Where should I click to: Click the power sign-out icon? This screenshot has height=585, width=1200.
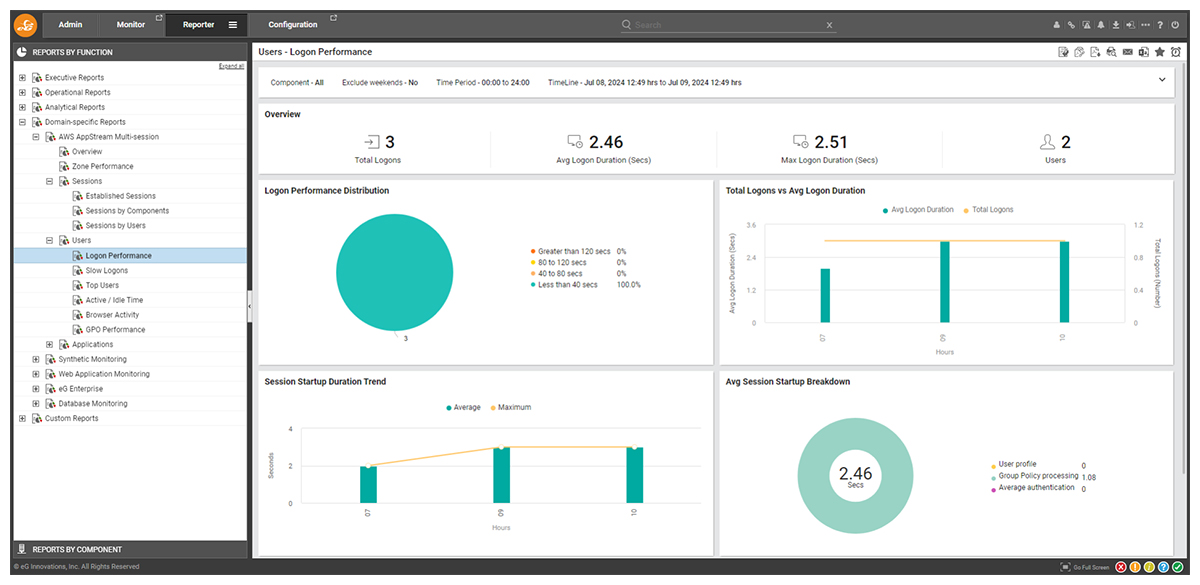point(1175,25)
